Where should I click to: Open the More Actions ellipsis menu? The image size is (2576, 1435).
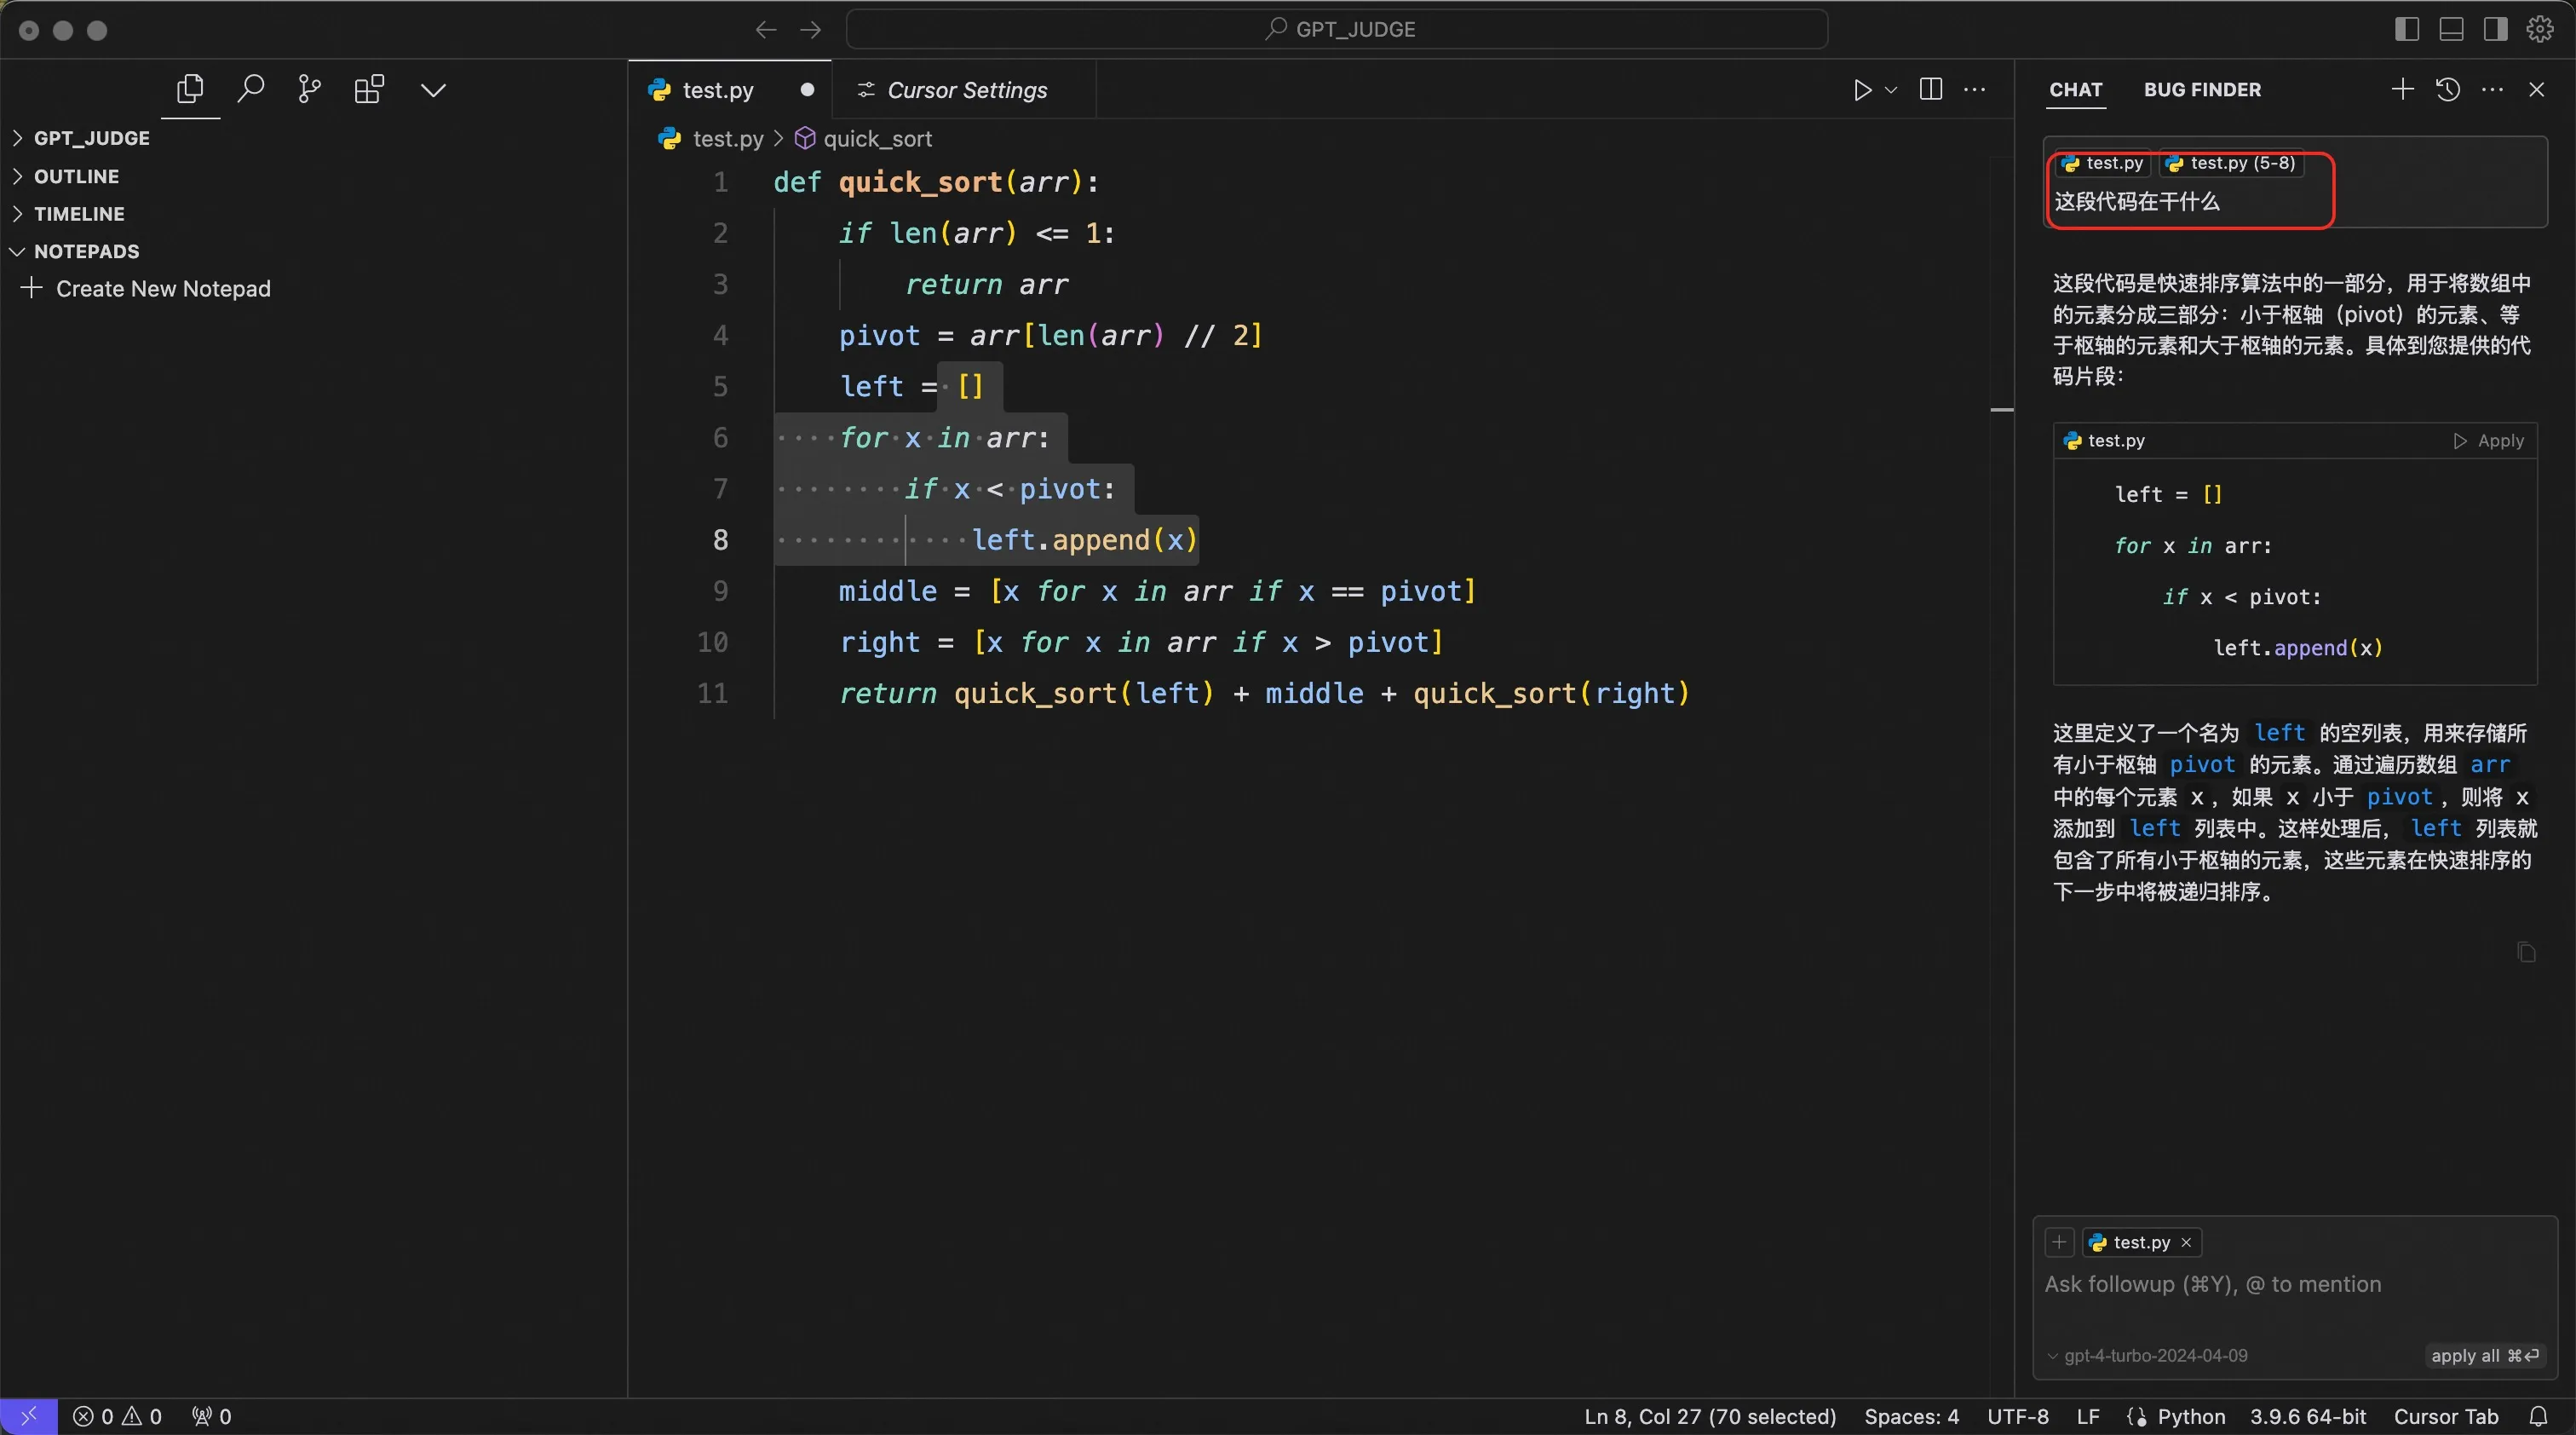click(x=1979, y=89)
